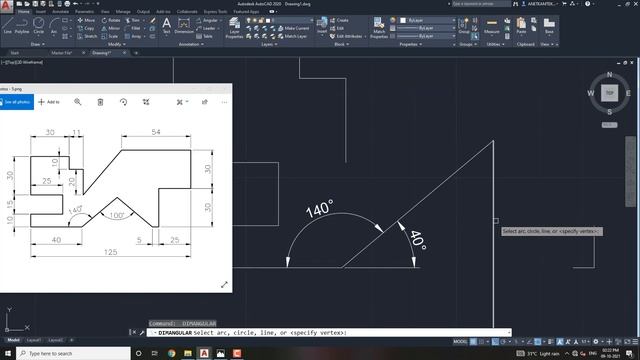Switch to the Drawing1 file tab
640x360 pixels.
(x=102, y=53)
